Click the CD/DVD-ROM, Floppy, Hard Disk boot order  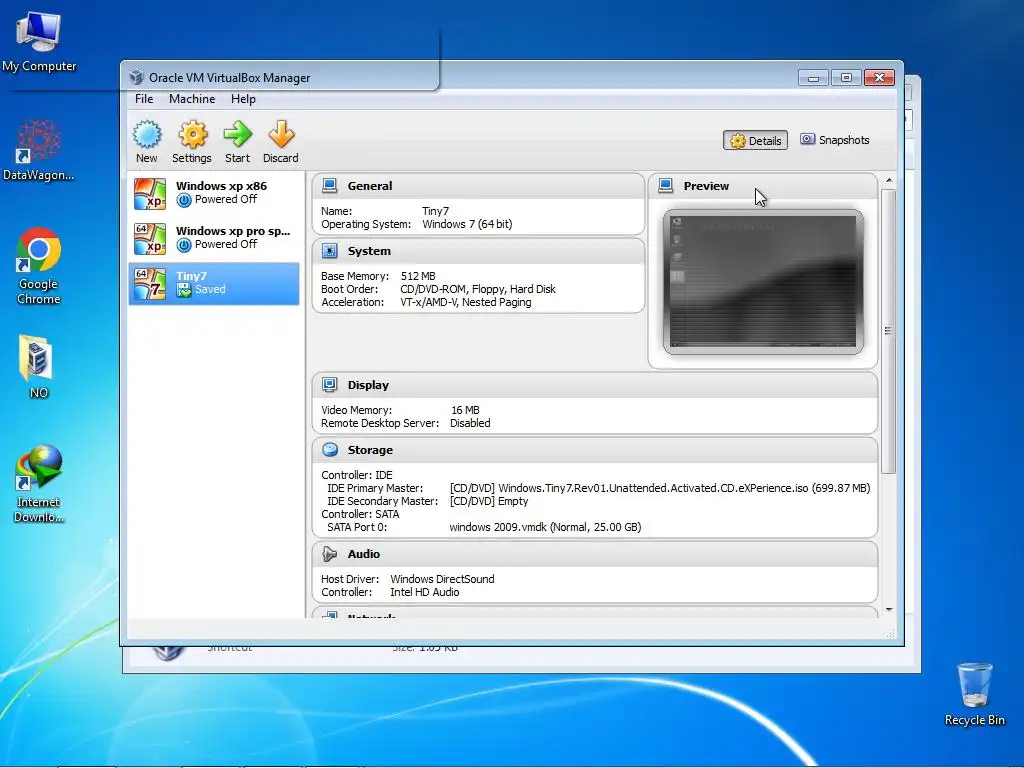pos(478,289)
